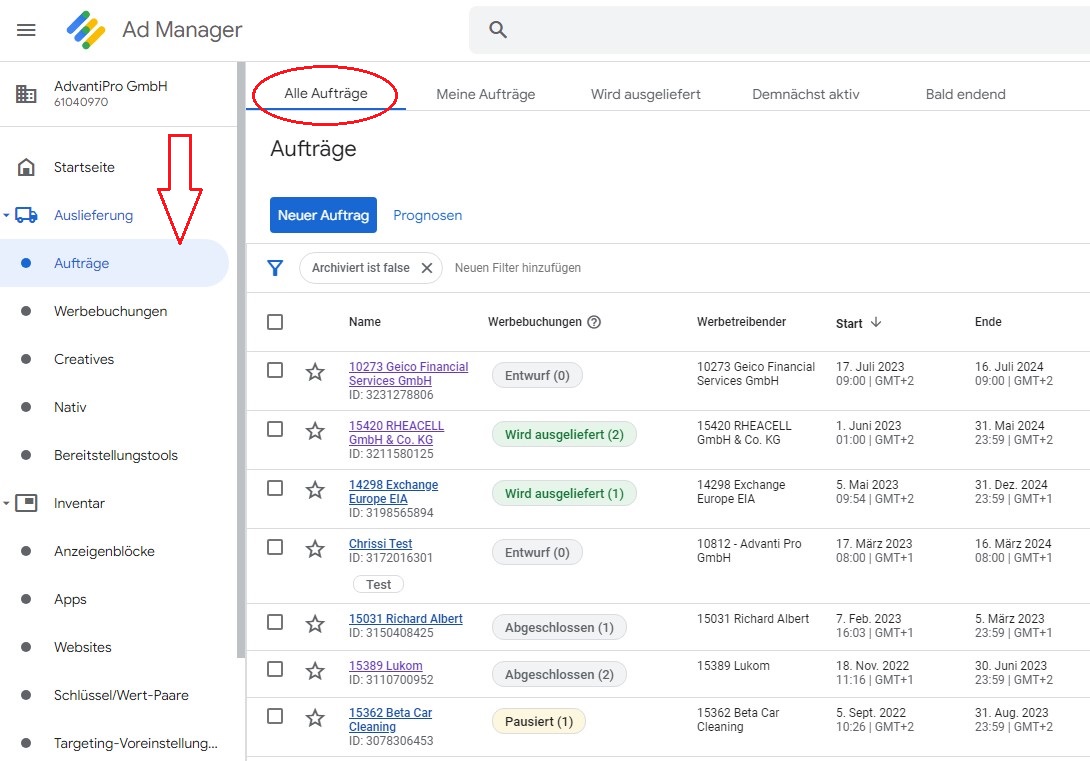The image size is (1090, 761).
Task: Check the 15362 Beta Car Cleaning checkbox
Action: point(275,716)
